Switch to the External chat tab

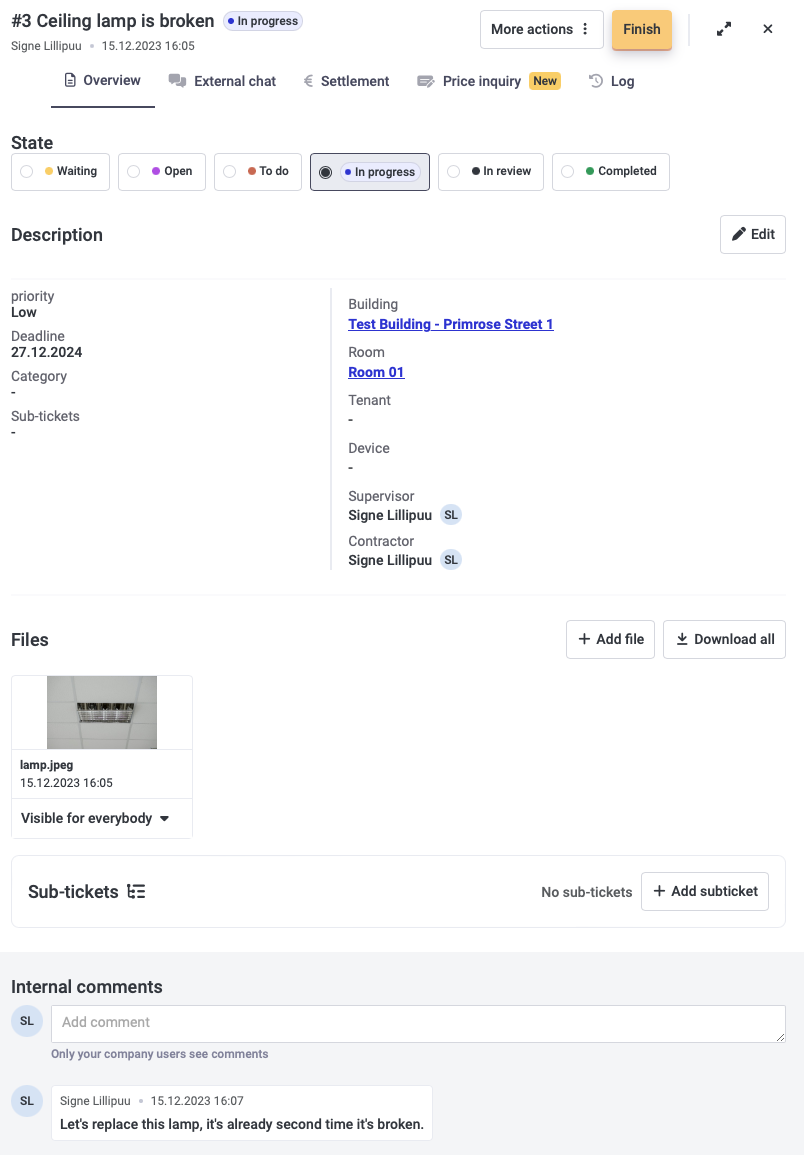click(x=222, y=81)
